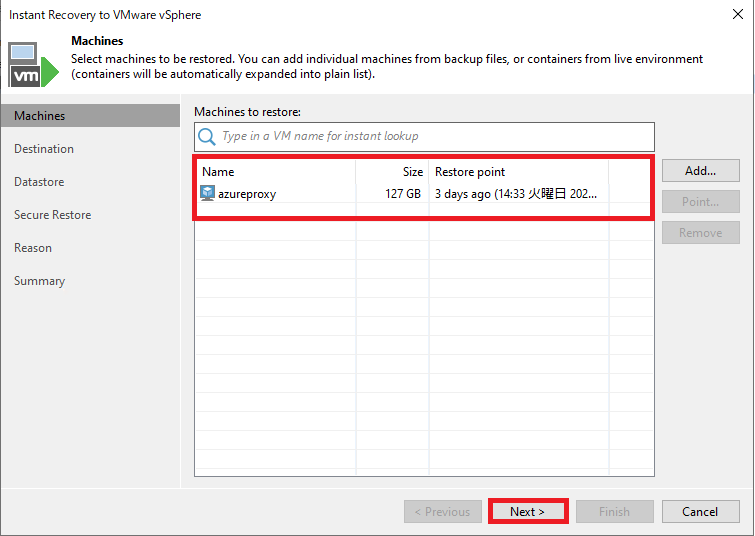The image size is (755, 536).
Task: Sort by the Restore point column header
Action: pyautogui.click(x=519, y=172)
